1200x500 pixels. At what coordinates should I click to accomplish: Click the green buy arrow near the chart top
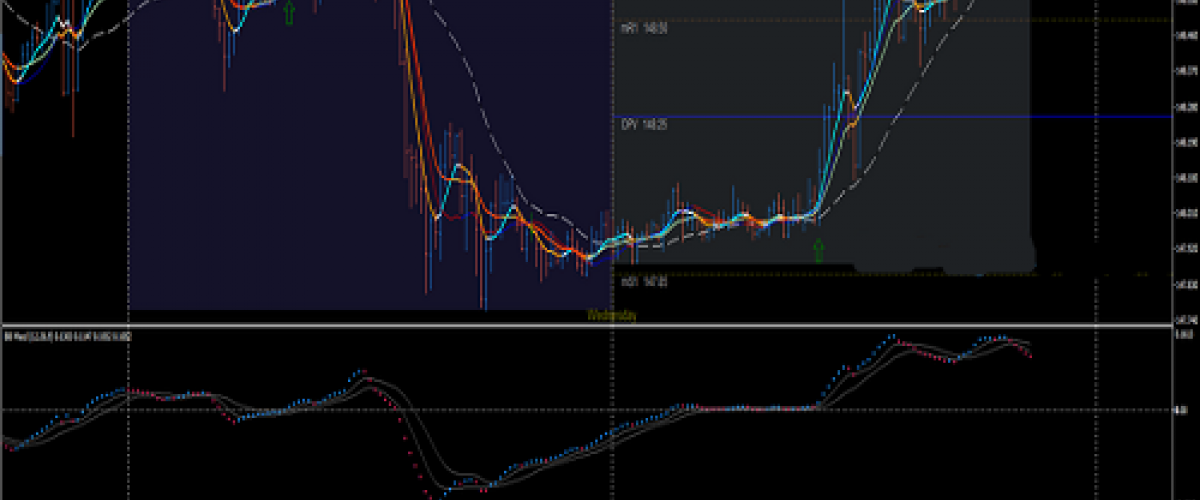tap(289, 12)
